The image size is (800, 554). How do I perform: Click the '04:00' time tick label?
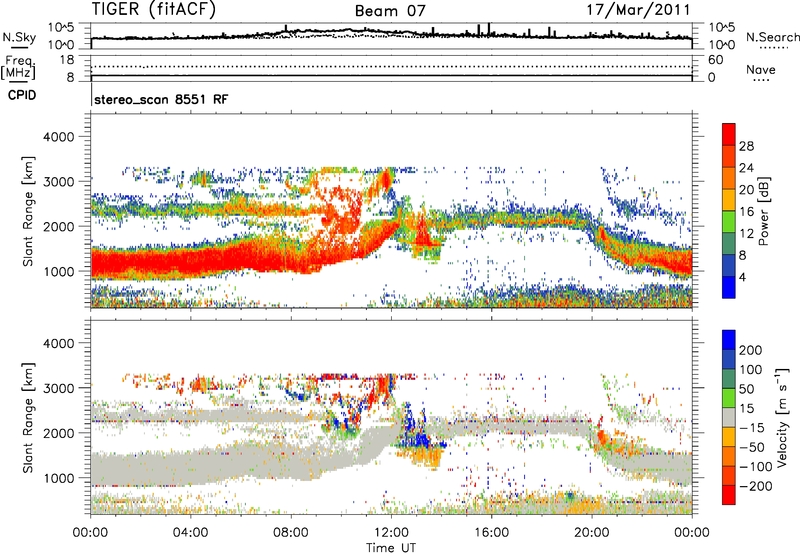[191, 533]
